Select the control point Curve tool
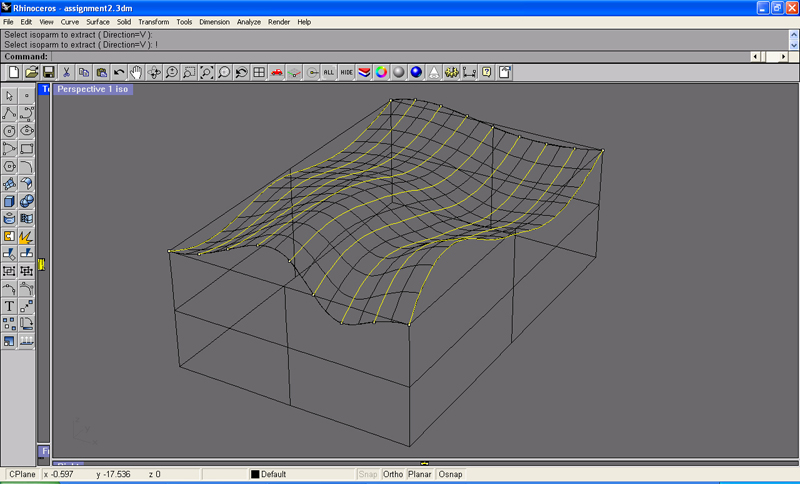 point(27,113)
